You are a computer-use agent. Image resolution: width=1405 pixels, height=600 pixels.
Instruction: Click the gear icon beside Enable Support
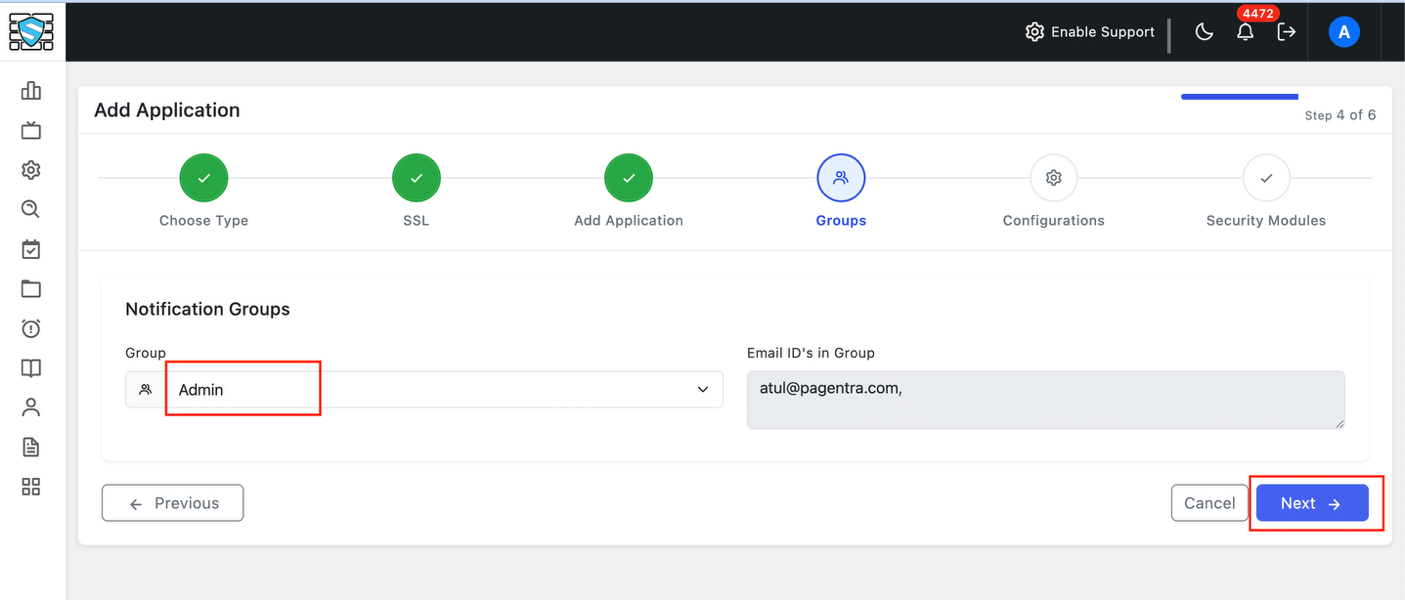coord(1035,32)
